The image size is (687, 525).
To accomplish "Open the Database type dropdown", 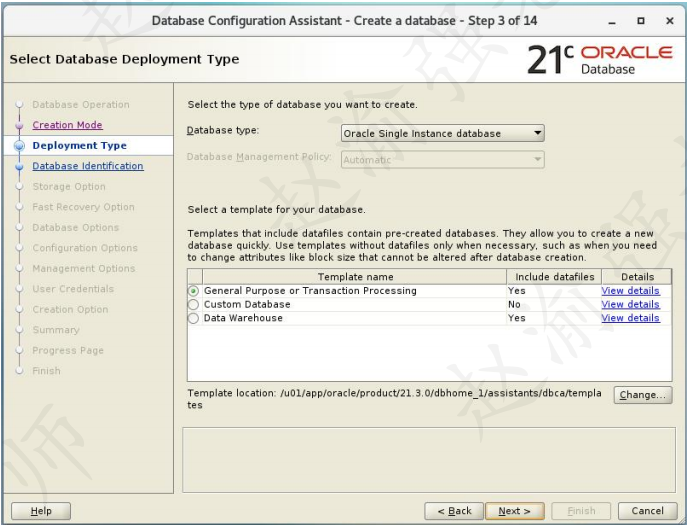I will coord(443,133).
